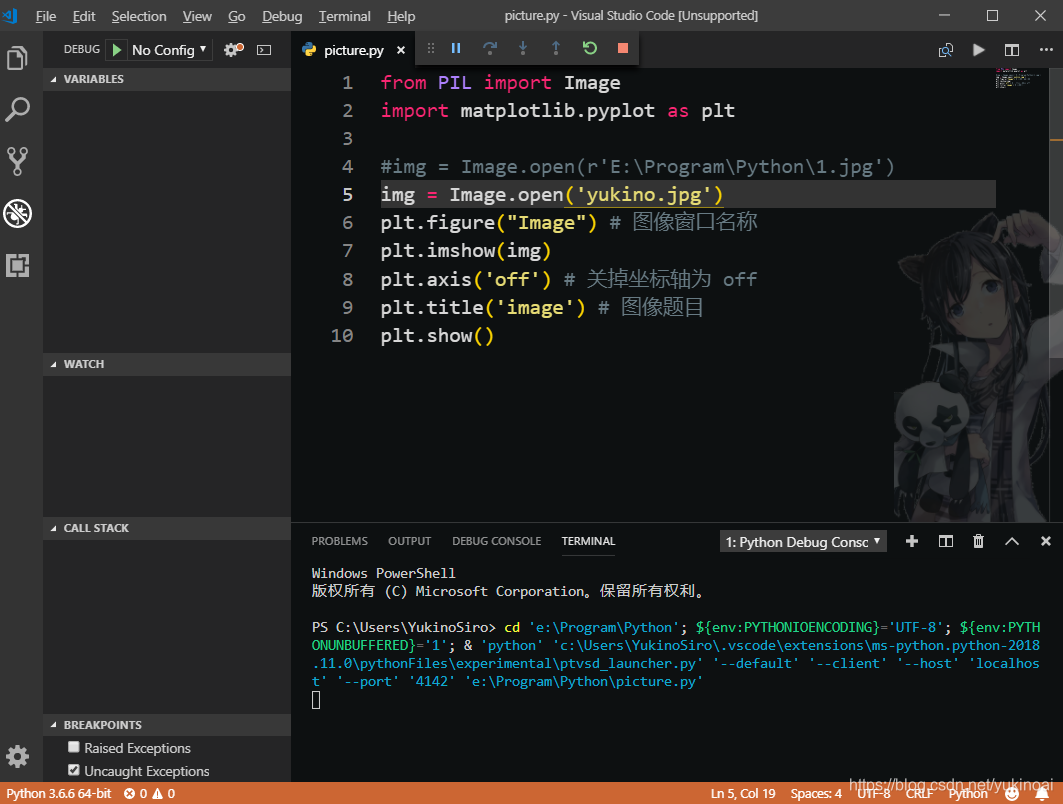Change end of line sequence CRLF
This screenshot has width=1063, height=804.
tap(919, 794)
